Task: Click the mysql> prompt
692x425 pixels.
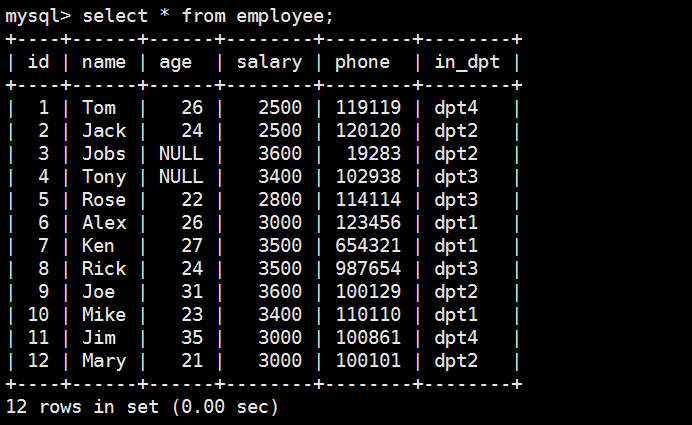Action: tap(39, 16)
